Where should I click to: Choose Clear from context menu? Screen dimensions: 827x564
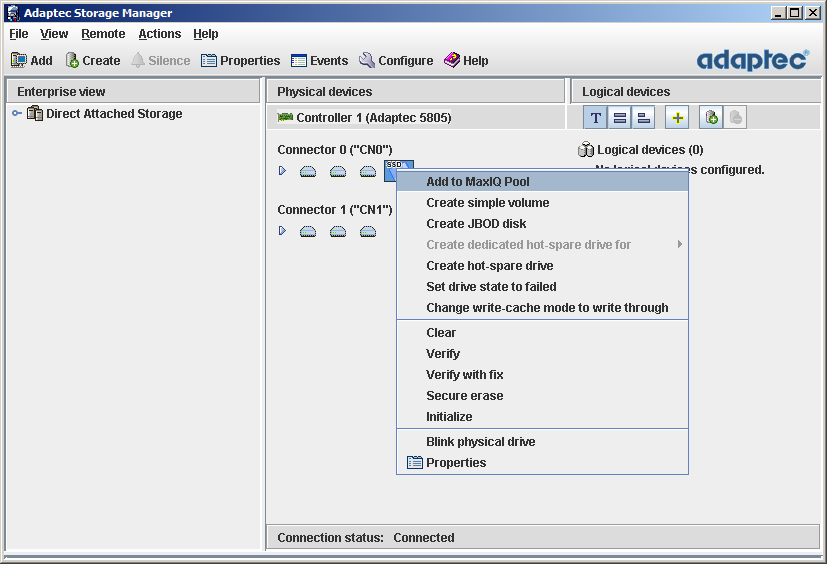pos(542,333)
